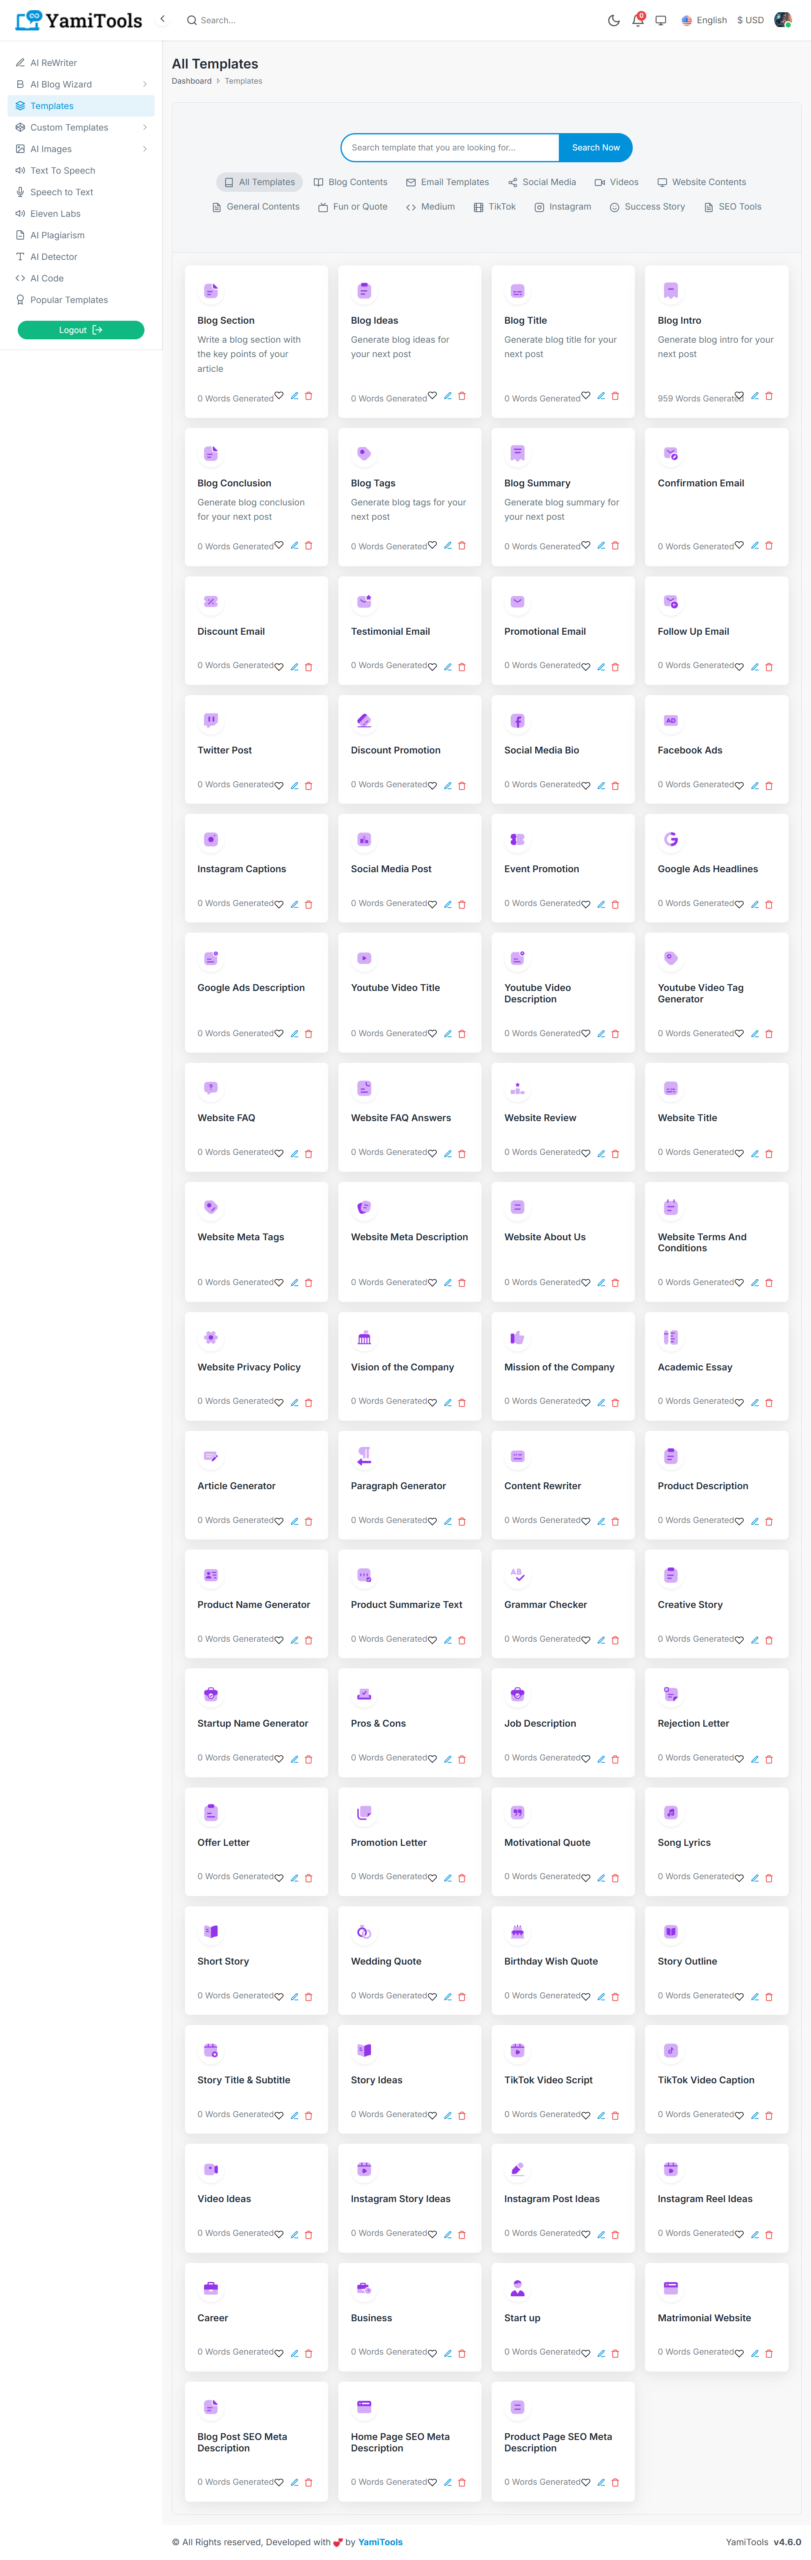Collapse the sidebar with the chevron
The width and height of the screenshot is (811, 2560).
point(162,19)
